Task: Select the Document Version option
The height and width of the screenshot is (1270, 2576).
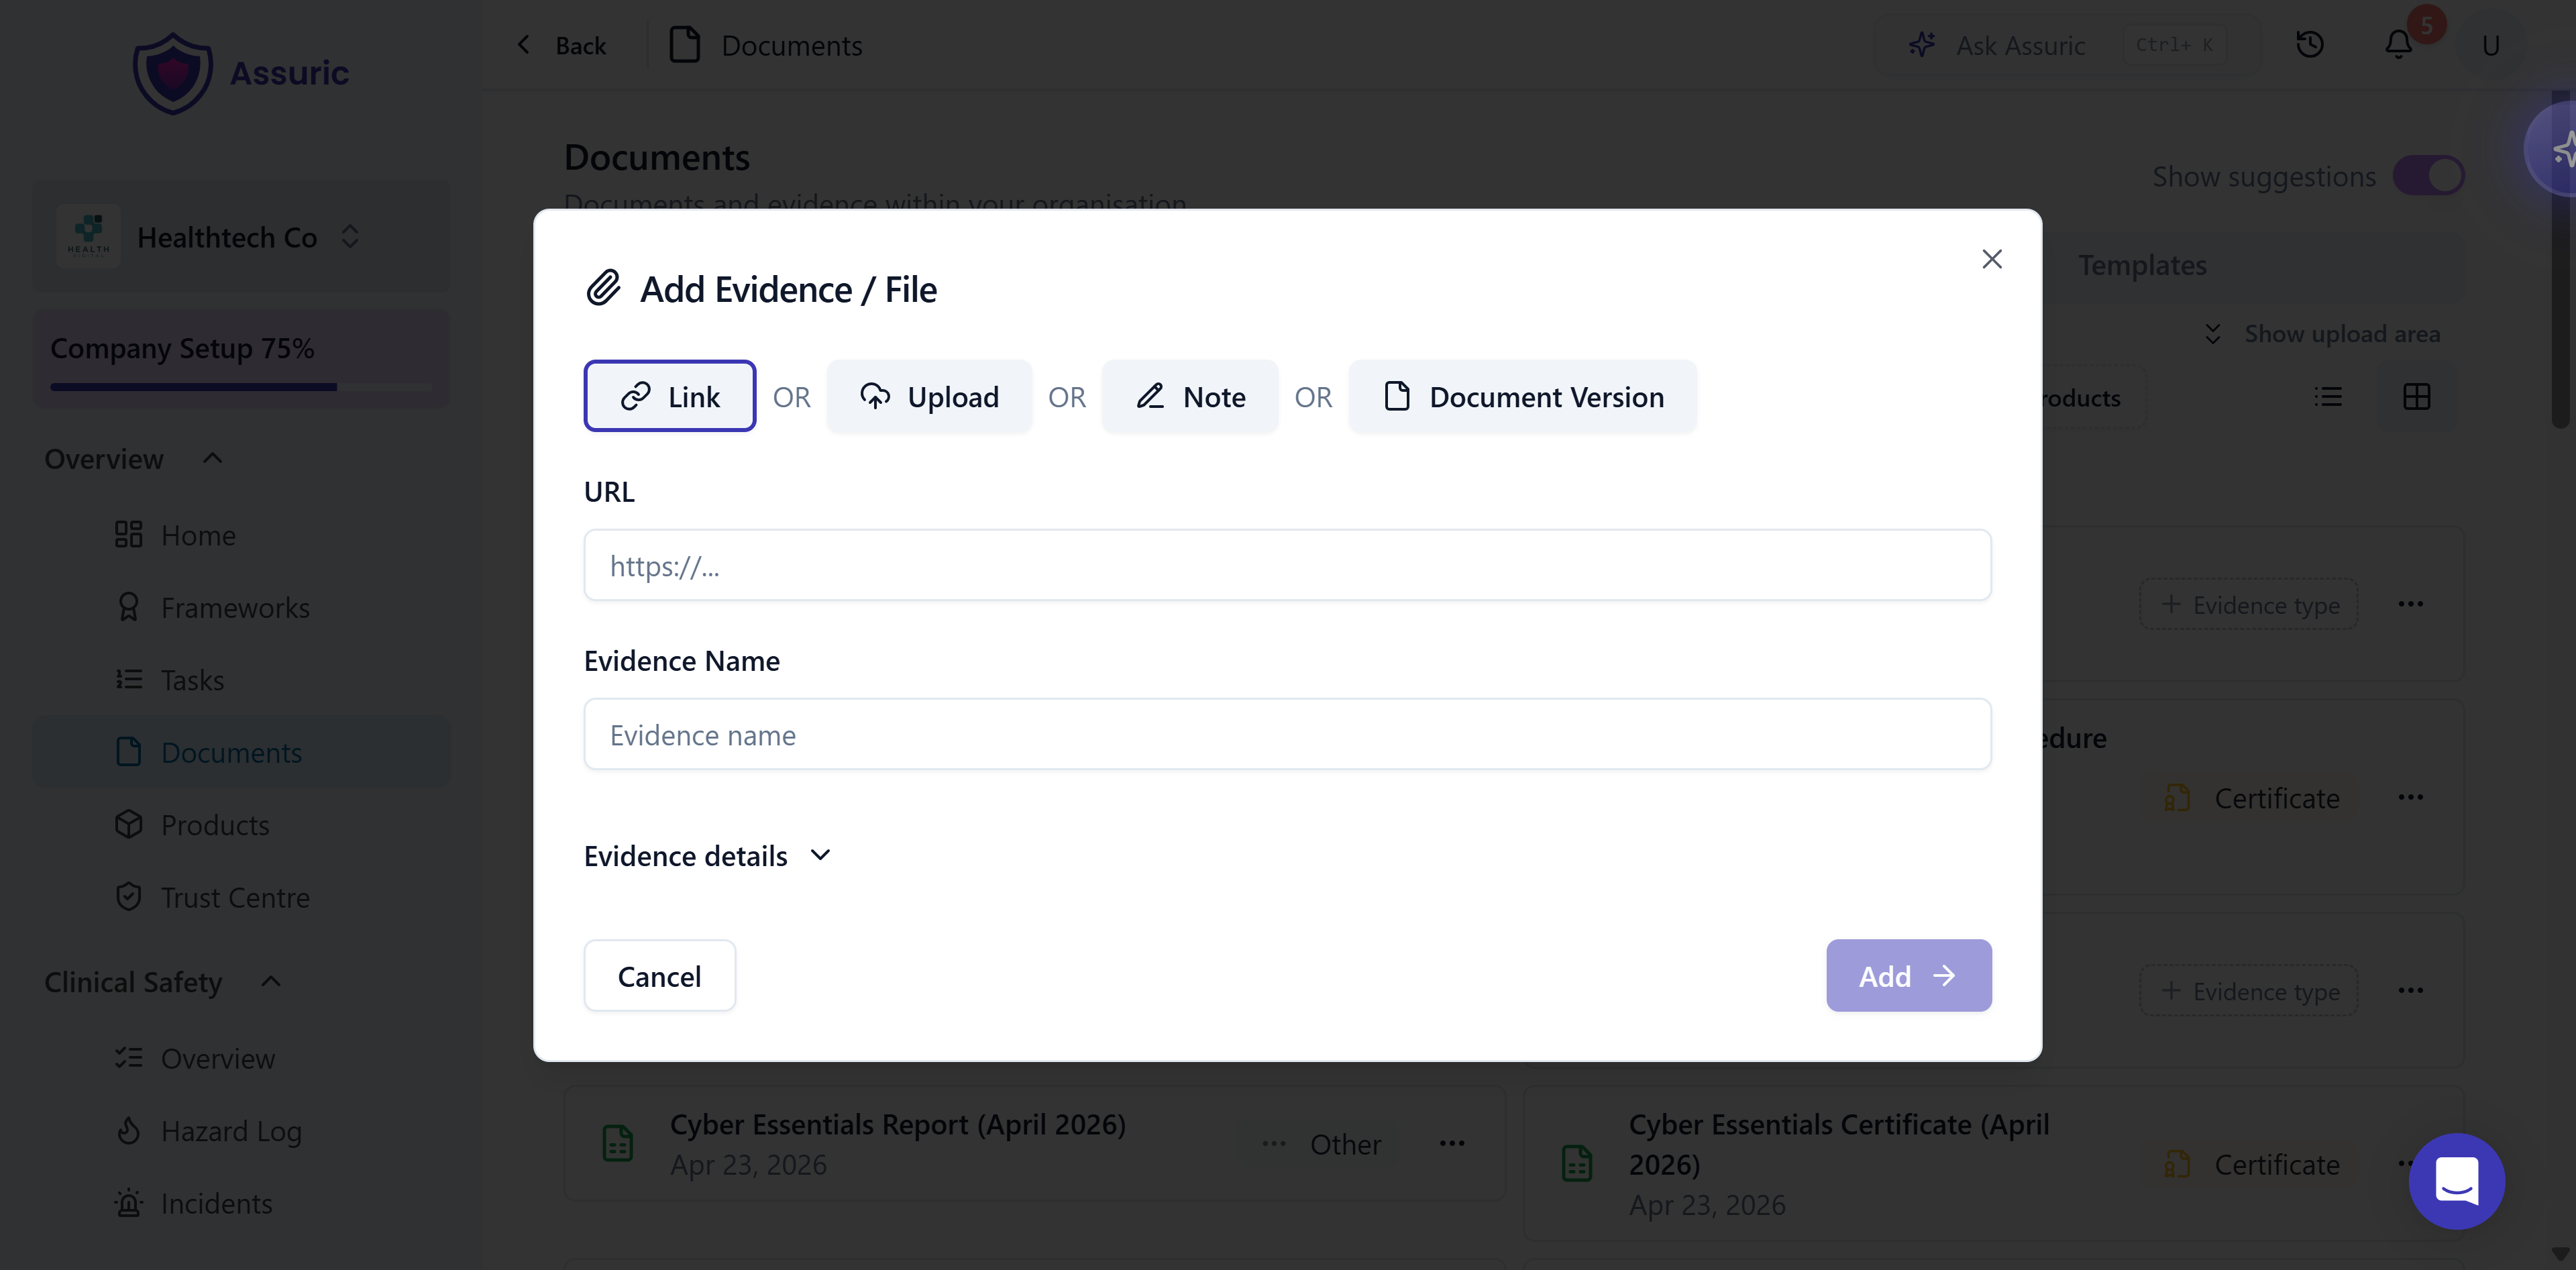Action: click(1522, 396)
